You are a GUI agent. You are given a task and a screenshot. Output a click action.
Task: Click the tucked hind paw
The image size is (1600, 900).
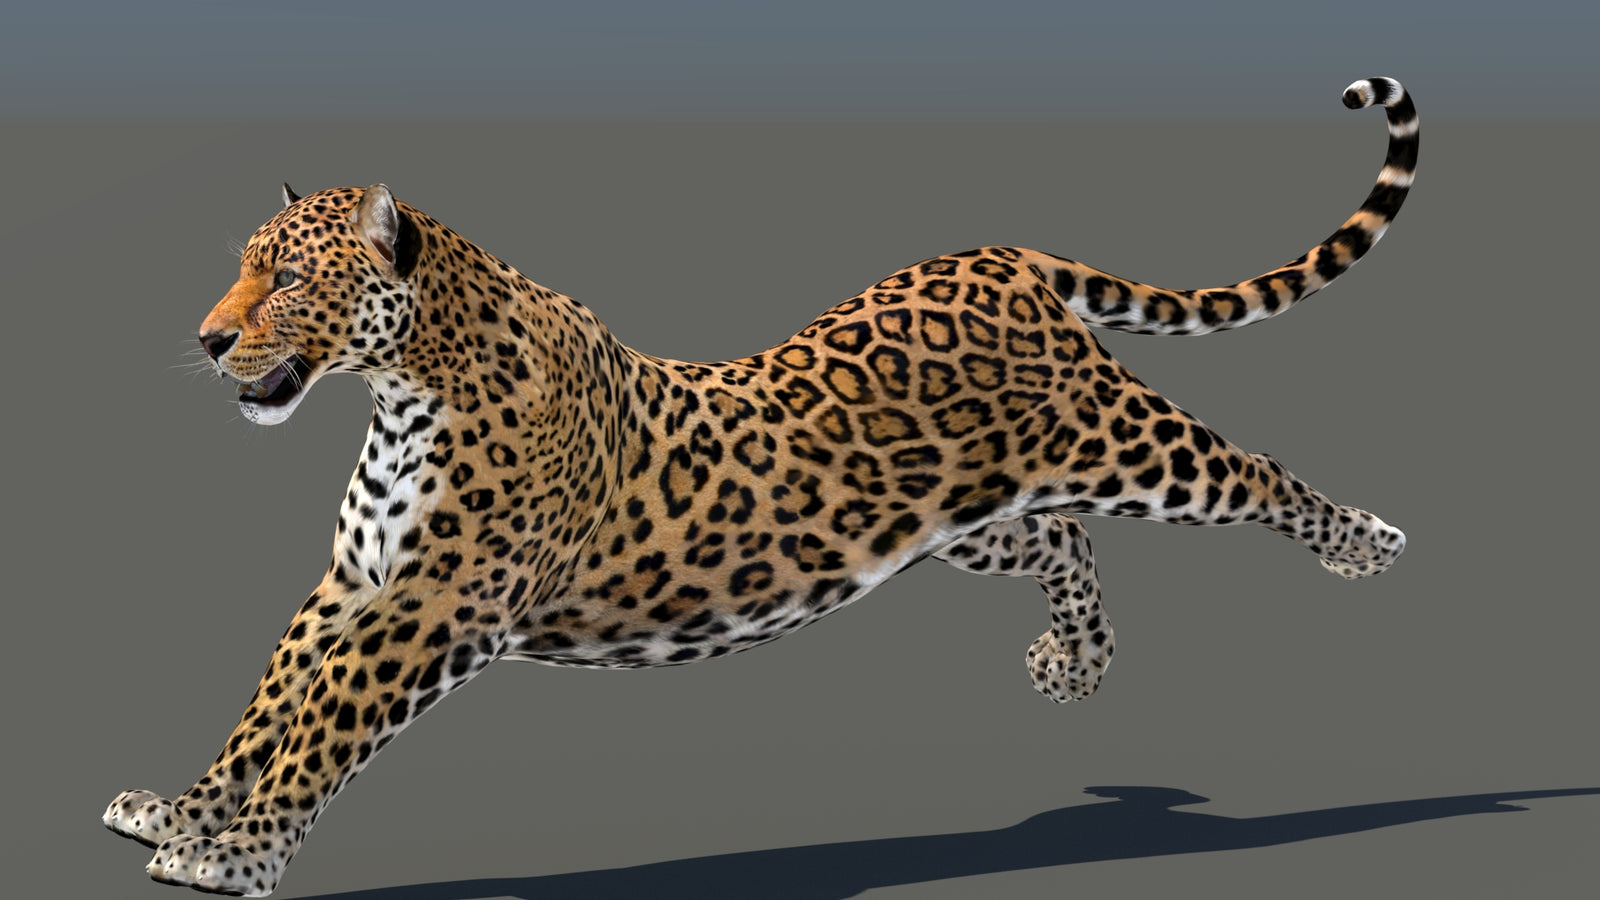1065,670
